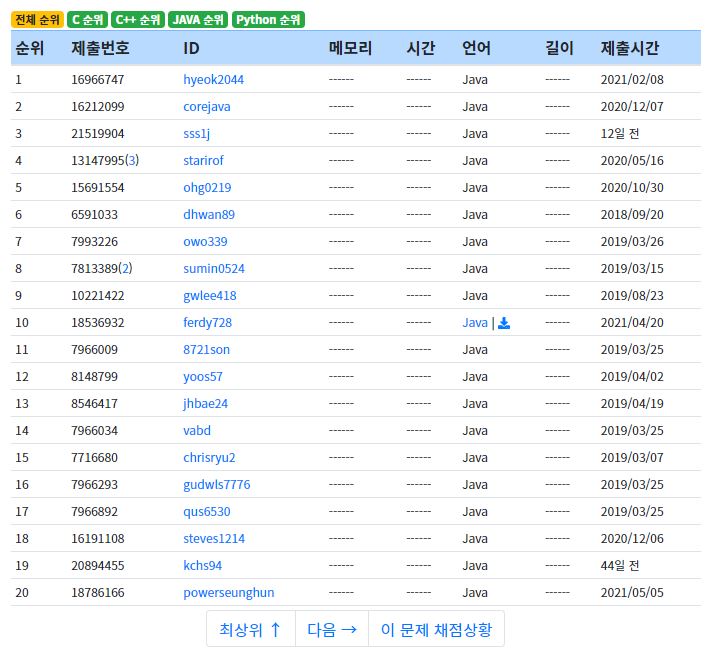
Task: Open the JAVA 순위 tab
Action: point(198,19)
